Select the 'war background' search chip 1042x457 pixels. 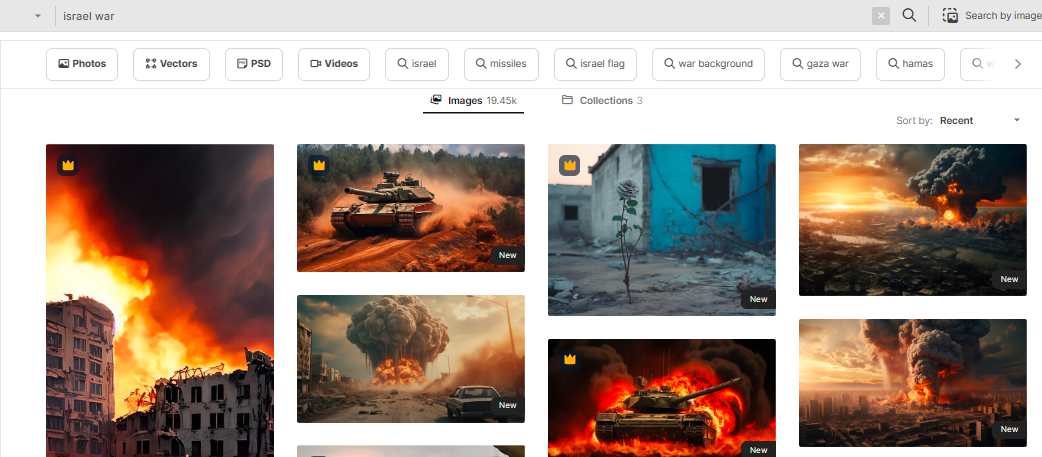(708, 64)
